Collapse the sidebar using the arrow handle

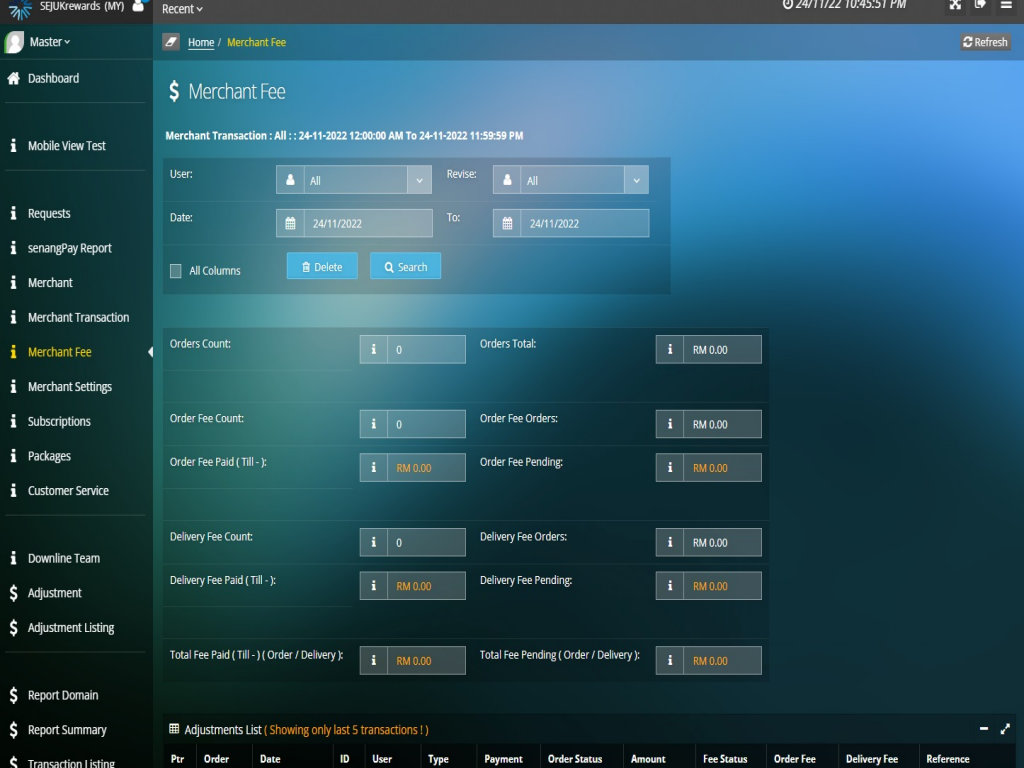150,352
